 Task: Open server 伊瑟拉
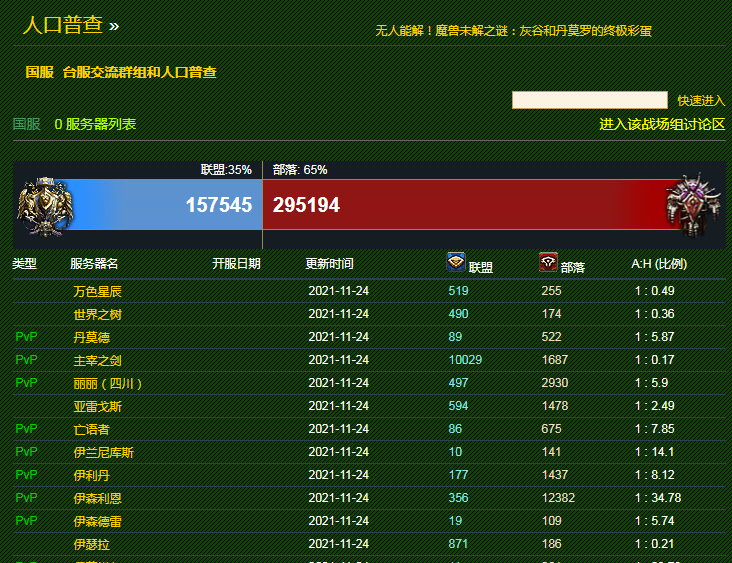click(x=92, y=544)
